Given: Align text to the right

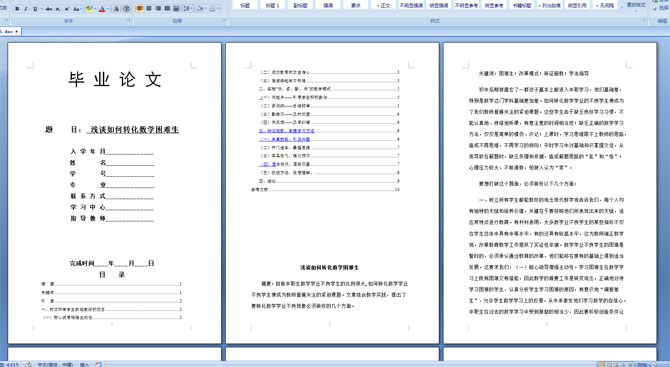Looking at the screenshot, I should click(x=158, y=8).
